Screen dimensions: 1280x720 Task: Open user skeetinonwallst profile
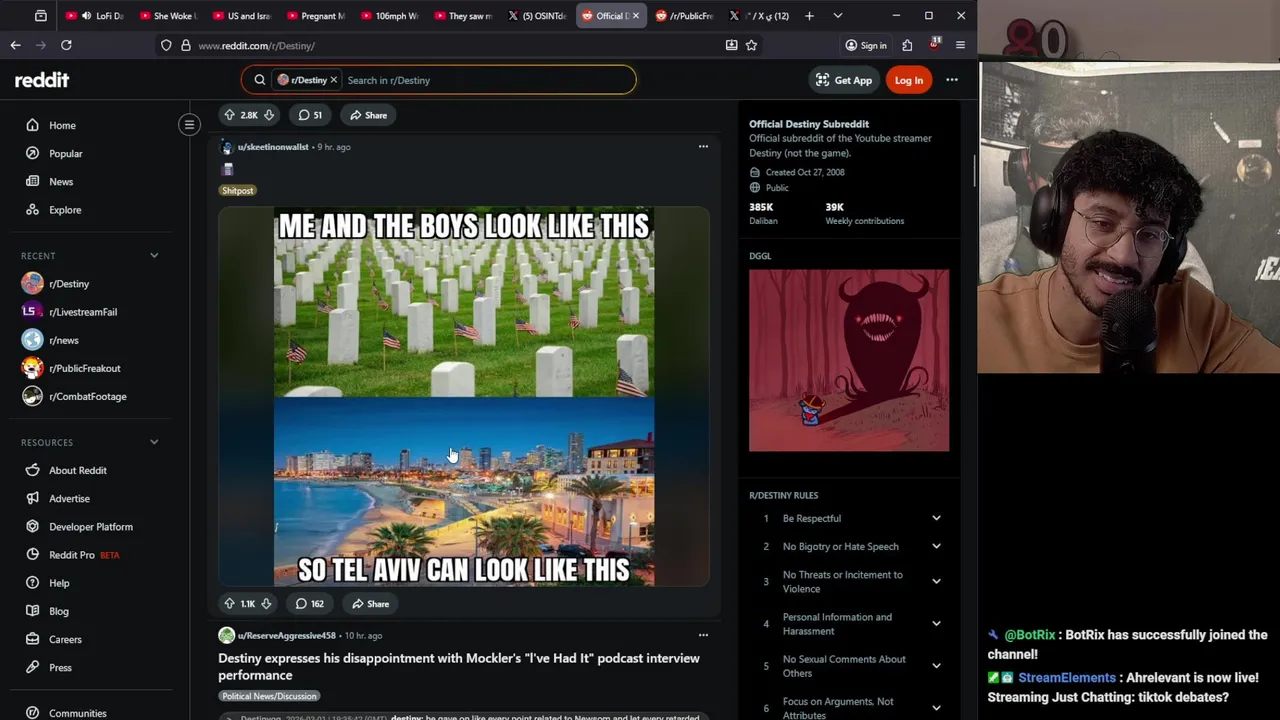coord(273,147)
